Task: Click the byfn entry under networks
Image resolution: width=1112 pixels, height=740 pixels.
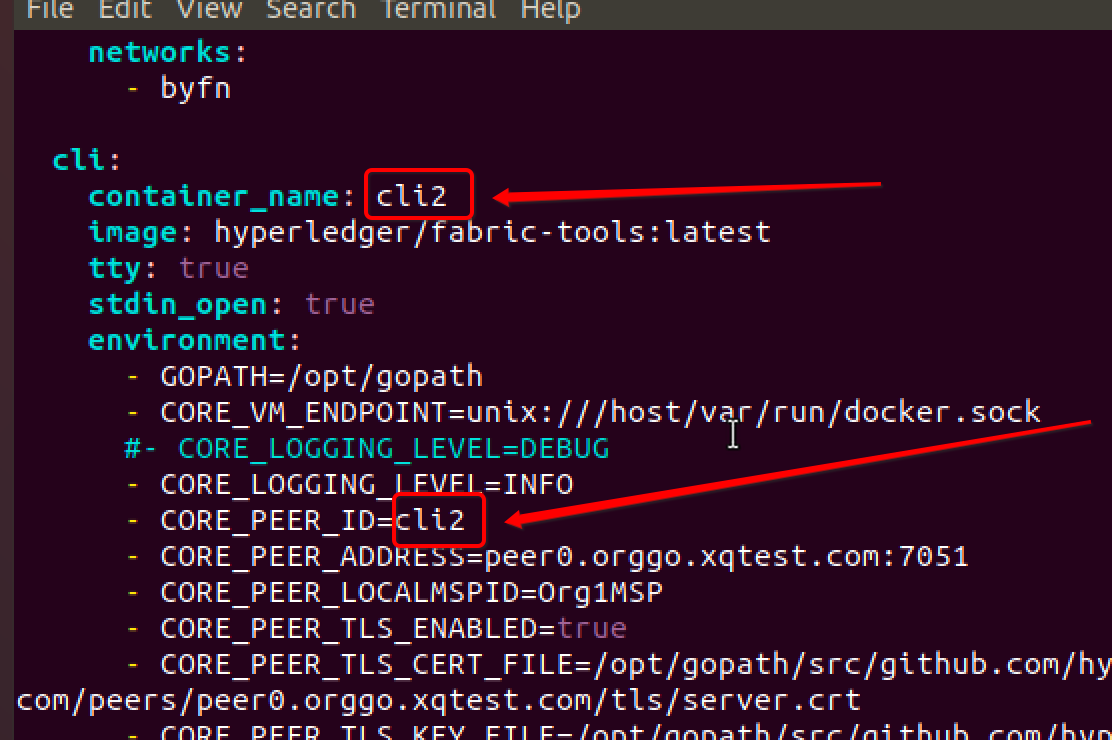Action: [x=196, y=87]
